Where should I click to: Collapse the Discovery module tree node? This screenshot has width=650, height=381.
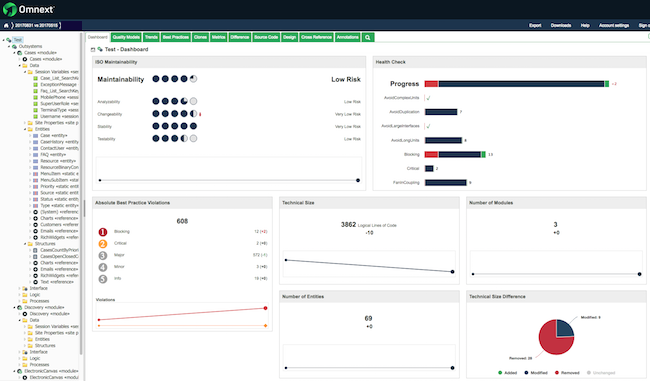point(14,308)
